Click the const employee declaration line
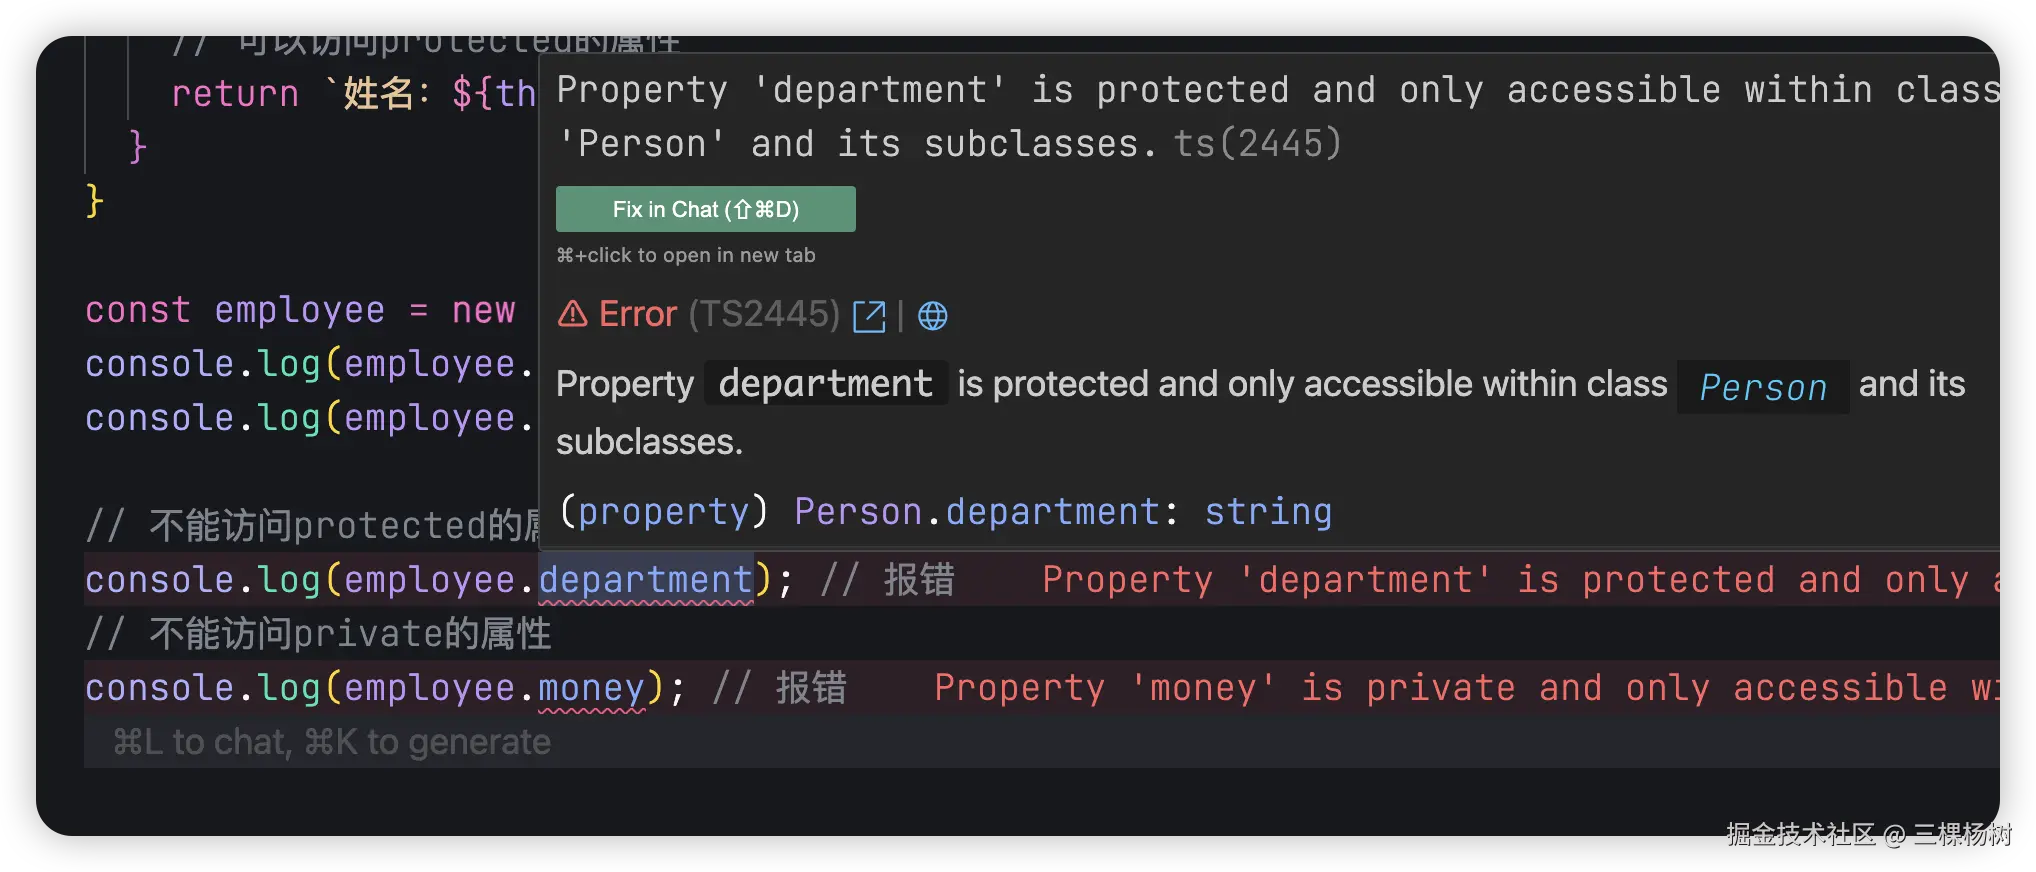 point(300,310)
